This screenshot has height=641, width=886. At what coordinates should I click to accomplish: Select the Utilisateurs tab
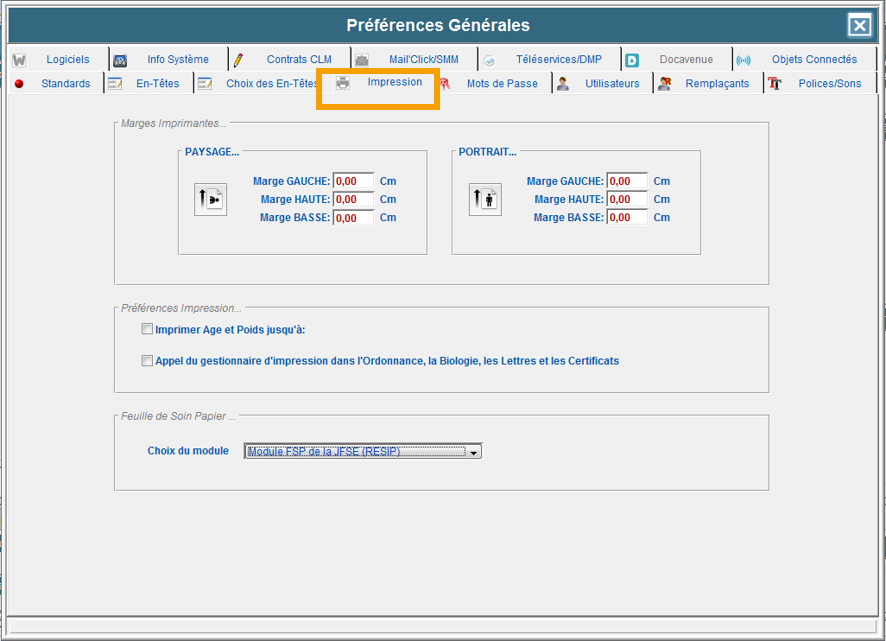click(x=611, y=84)
